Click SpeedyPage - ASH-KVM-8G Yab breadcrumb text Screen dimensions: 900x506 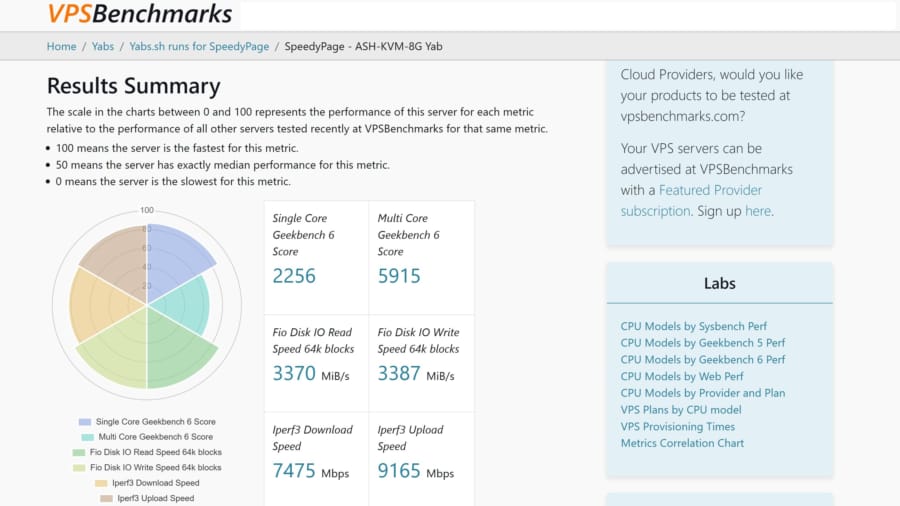click(x=363, y=46)
